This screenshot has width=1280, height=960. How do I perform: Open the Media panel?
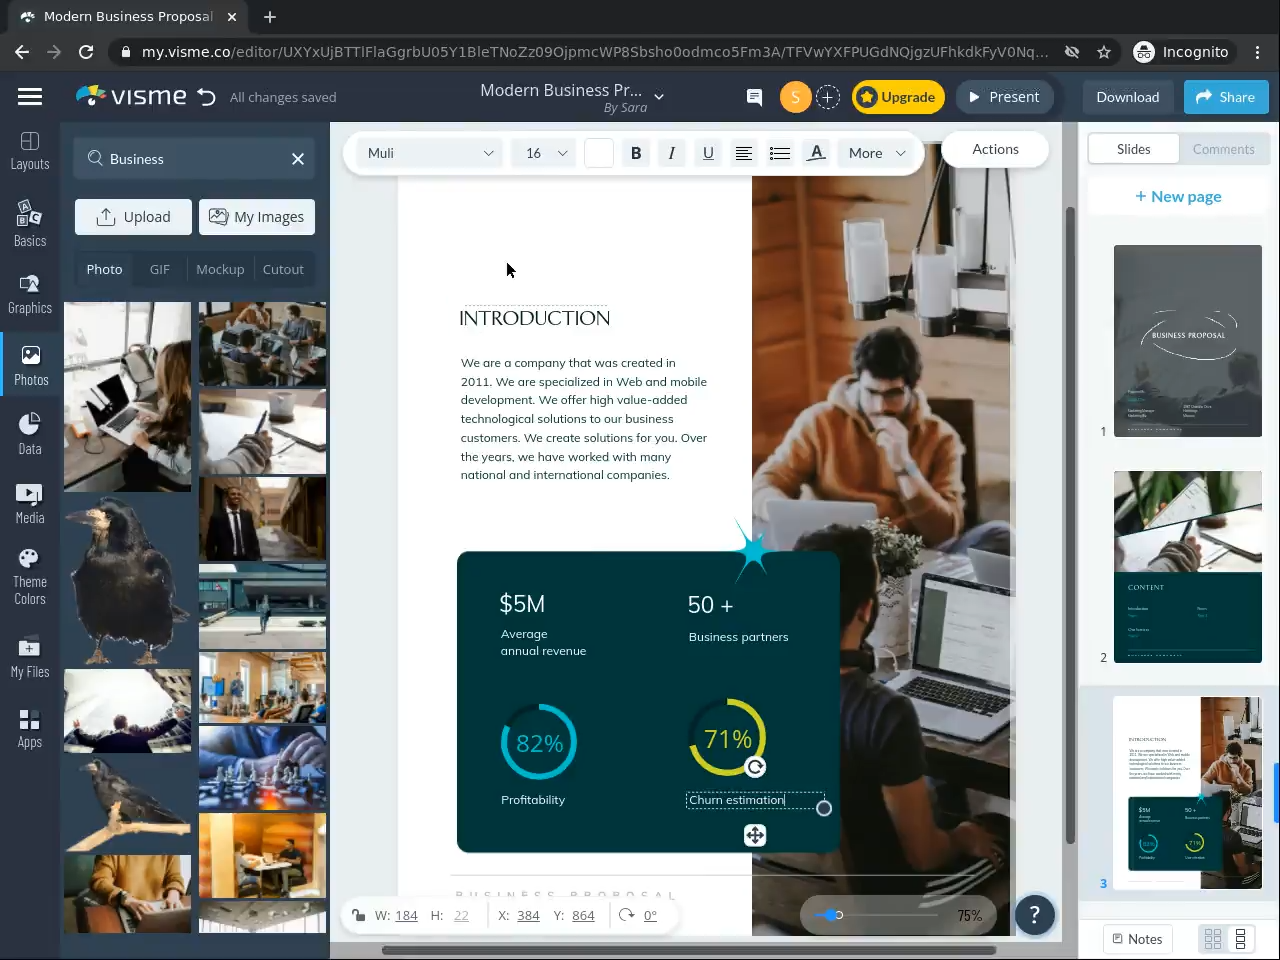pos(30,504)
